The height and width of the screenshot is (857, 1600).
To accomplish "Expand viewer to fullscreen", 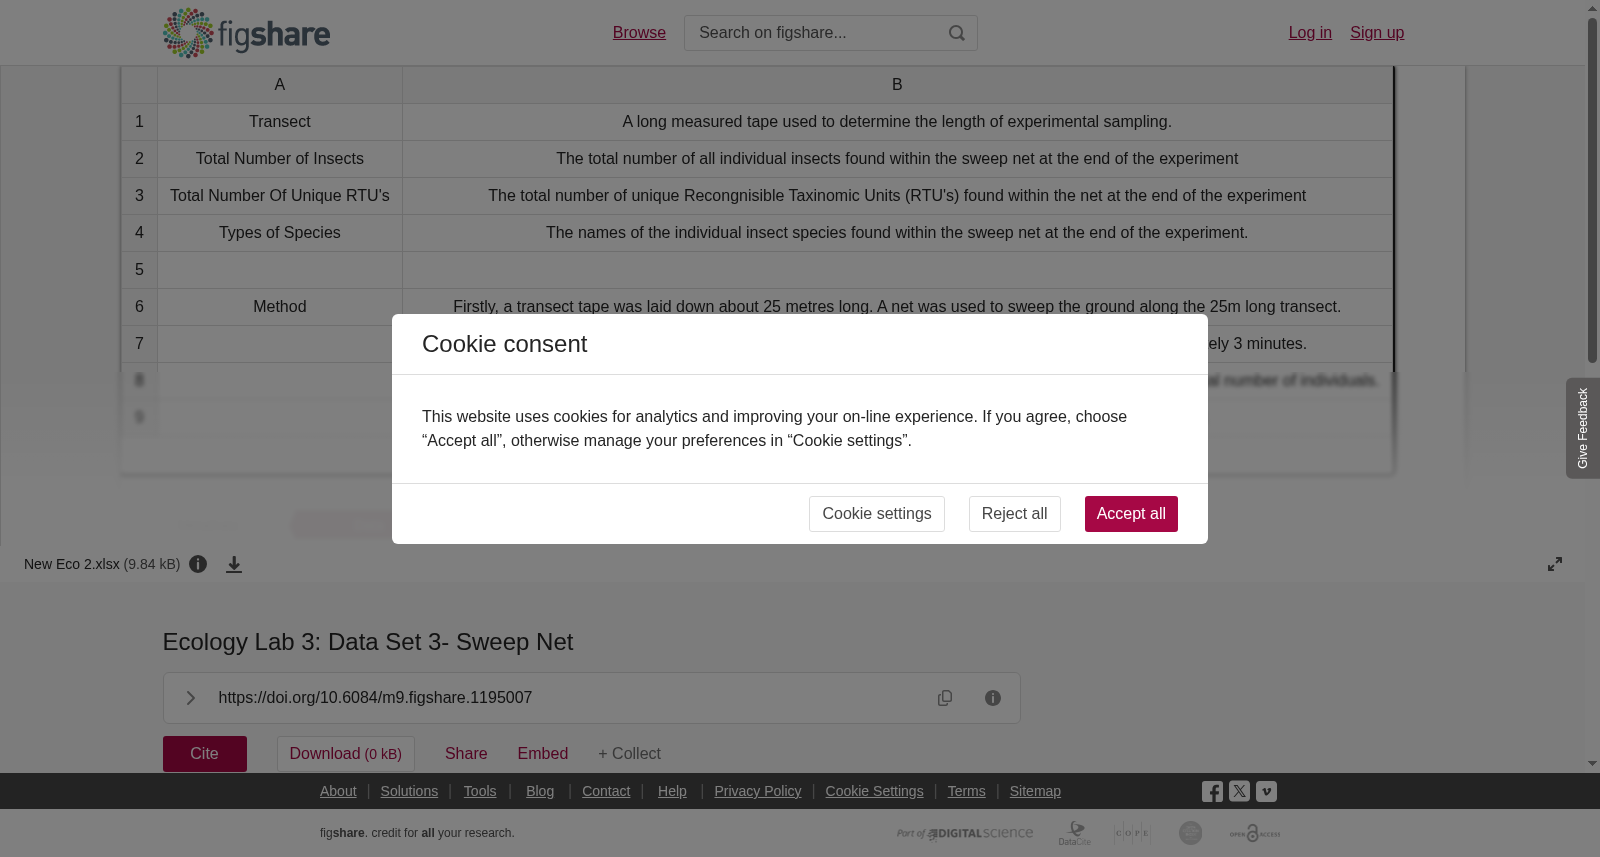I will [1555, 564].
